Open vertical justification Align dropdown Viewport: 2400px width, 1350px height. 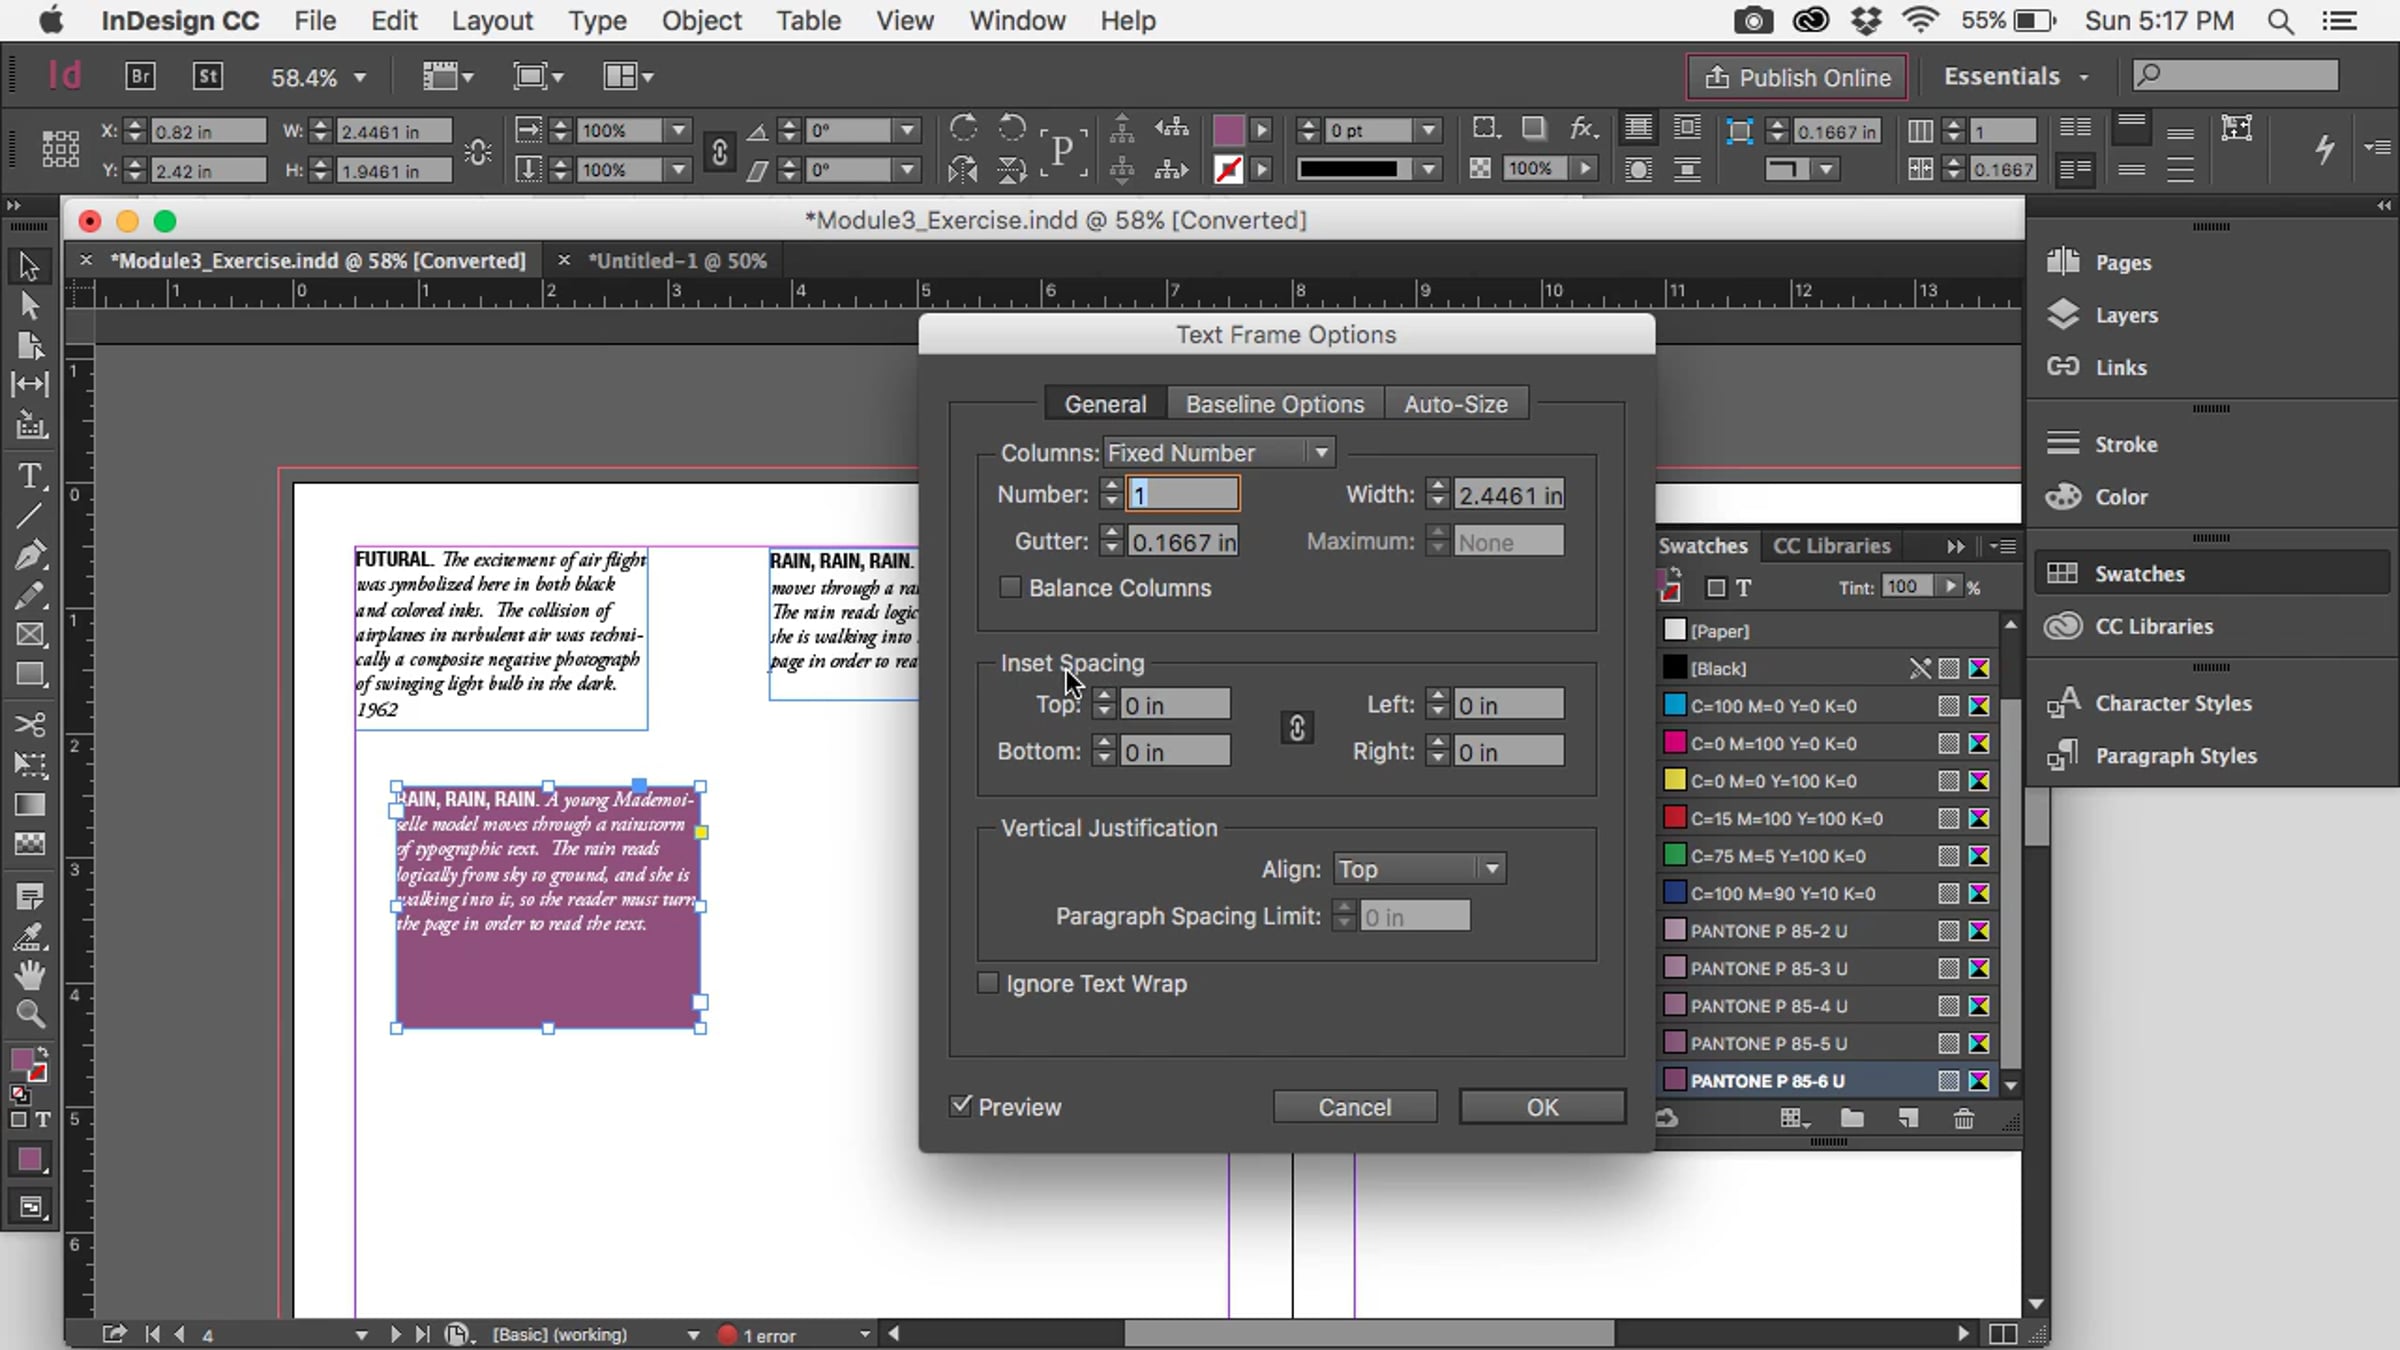pos(1418,869)
